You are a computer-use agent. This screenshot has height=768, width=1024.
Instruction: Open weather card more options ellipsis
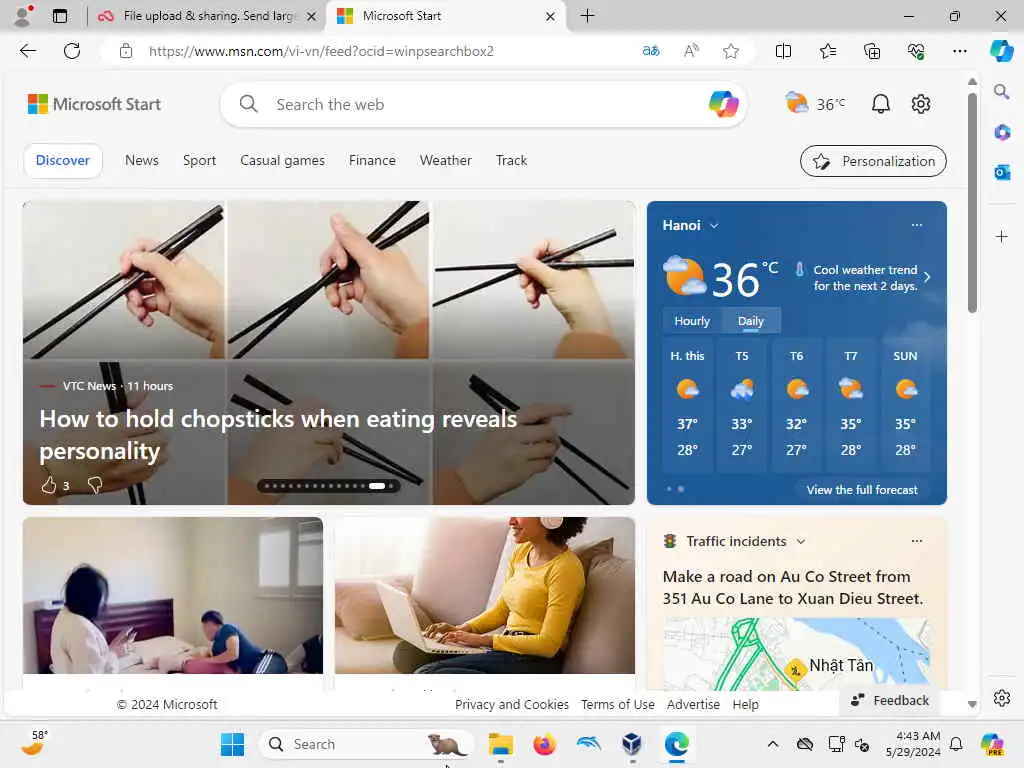(x=917, y=225)
